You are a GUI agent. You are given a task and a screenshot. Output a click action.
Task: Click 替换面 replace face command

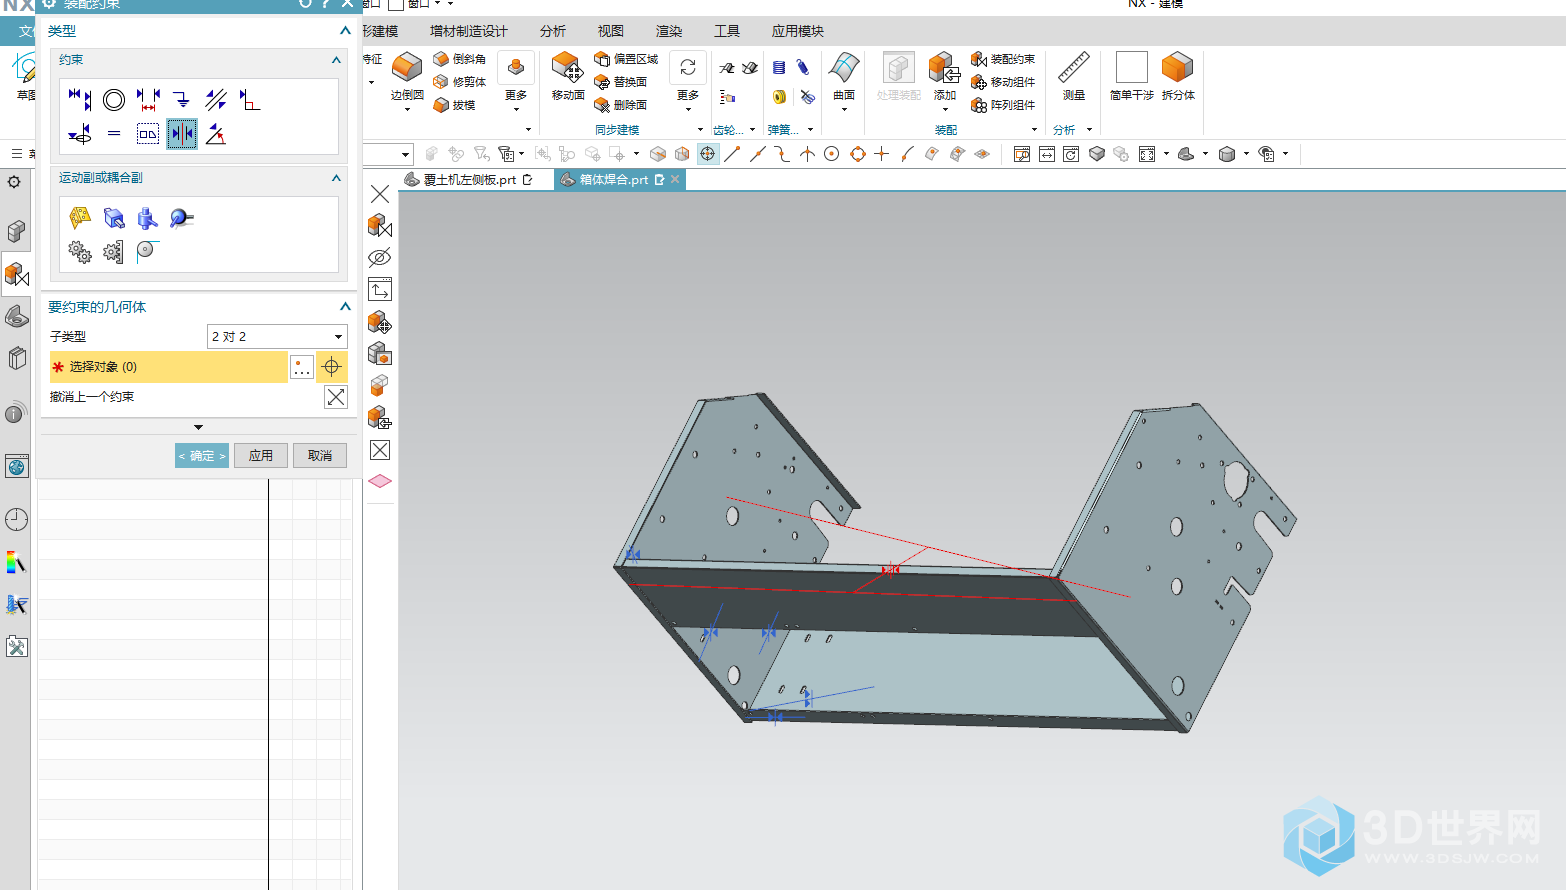621,82
